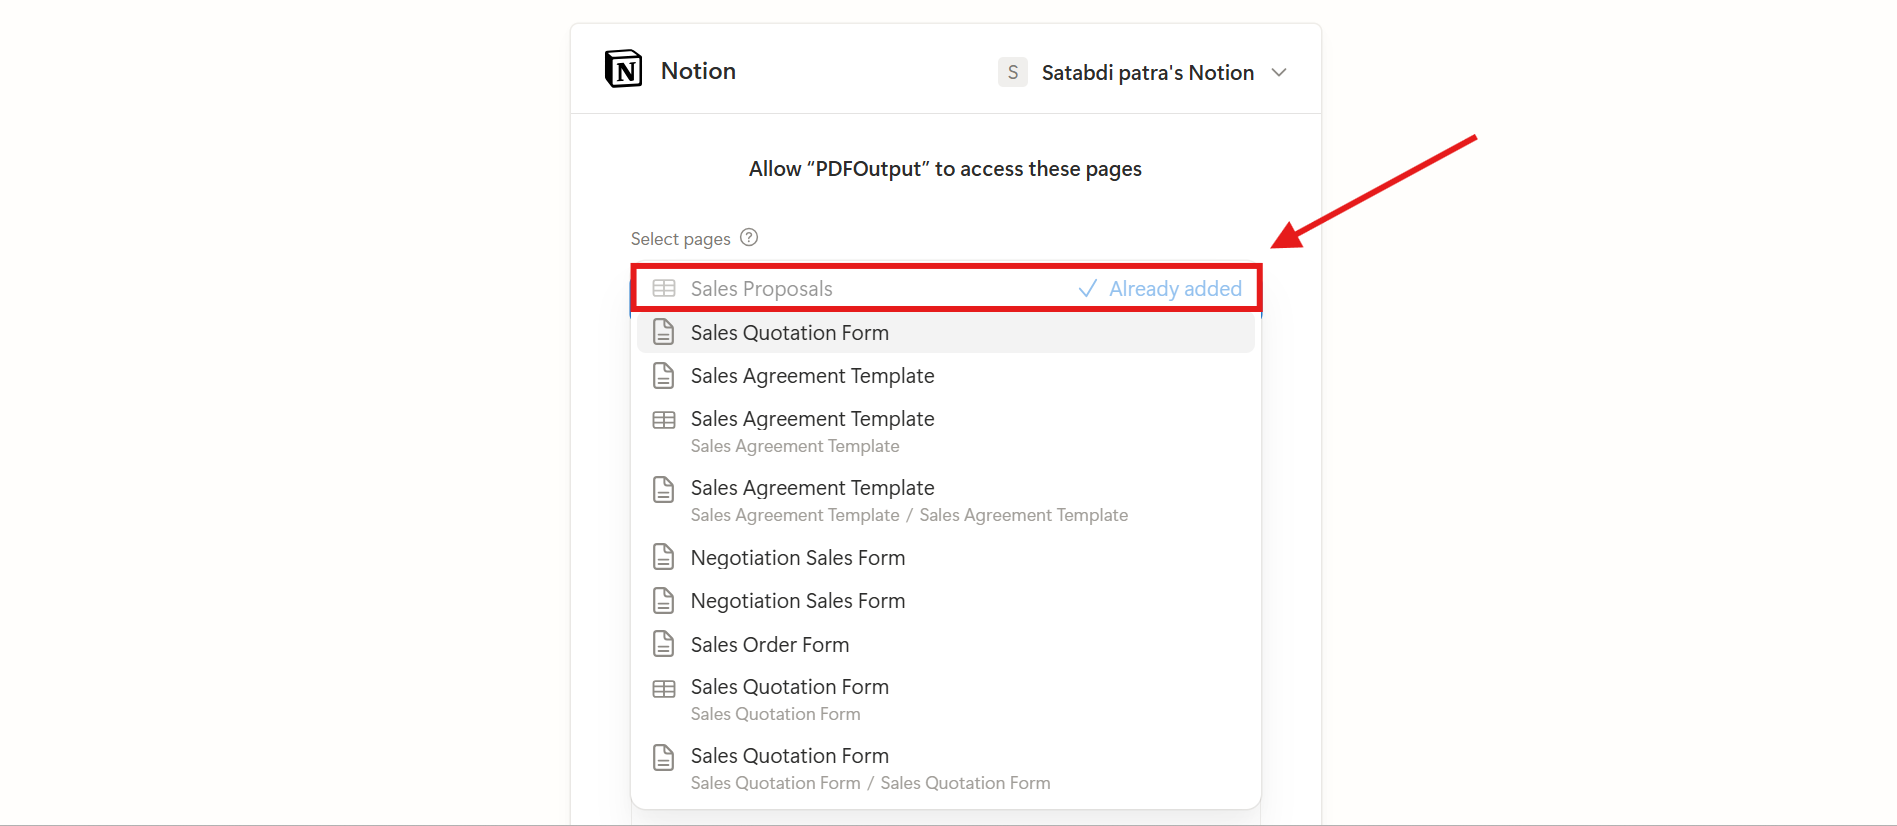Click the Sales Agreement Template database table icon
This screenshot has height=826, width=1897.
(x=664, y=420)
